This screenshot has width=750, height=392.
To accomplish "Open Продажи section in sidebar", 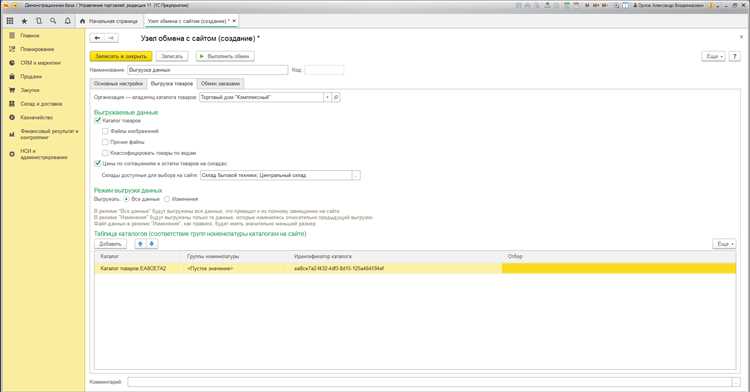I will click(x=31, y=76).
